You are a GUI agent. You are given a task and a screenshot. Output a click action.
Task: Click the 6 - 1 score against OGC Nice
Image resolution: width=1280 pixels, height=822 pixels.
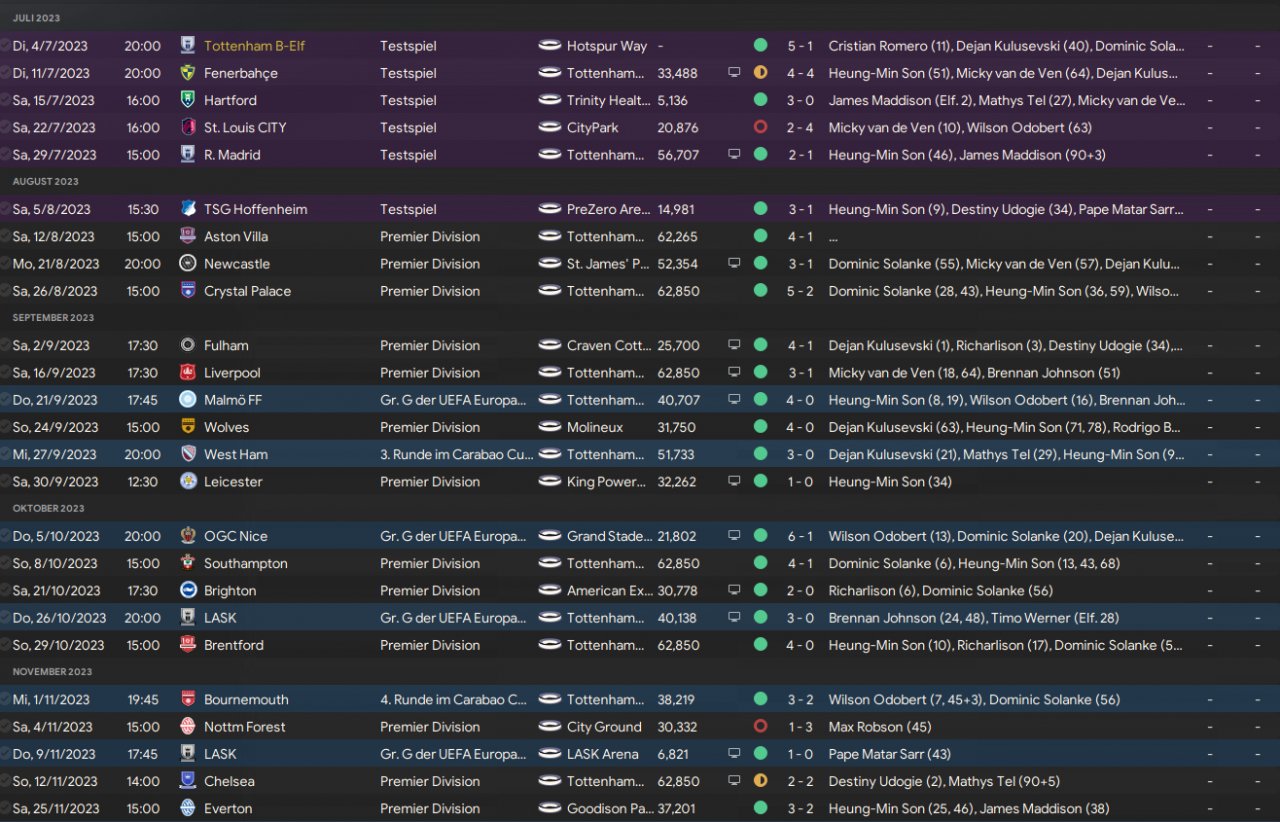(x=800, y=536)
